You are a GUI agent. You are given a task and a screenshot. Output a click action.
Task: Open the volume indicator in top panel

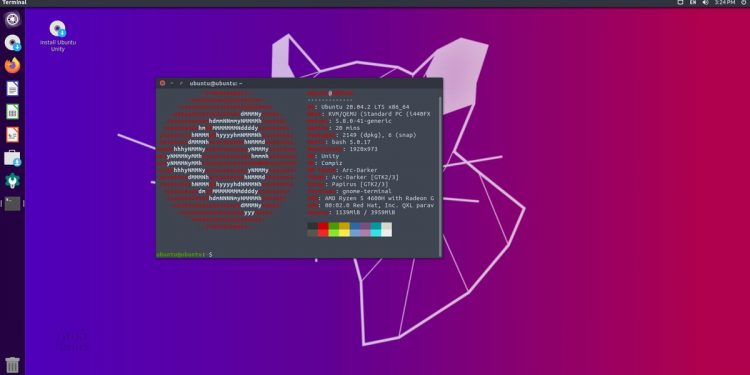tap(705, 3)
